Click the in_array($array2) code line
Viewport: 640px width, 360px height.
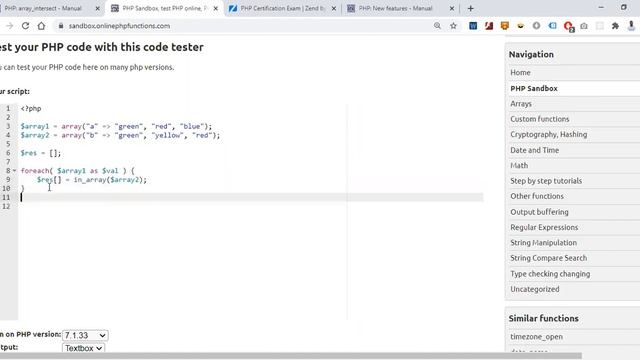click(x=92, y=180)
